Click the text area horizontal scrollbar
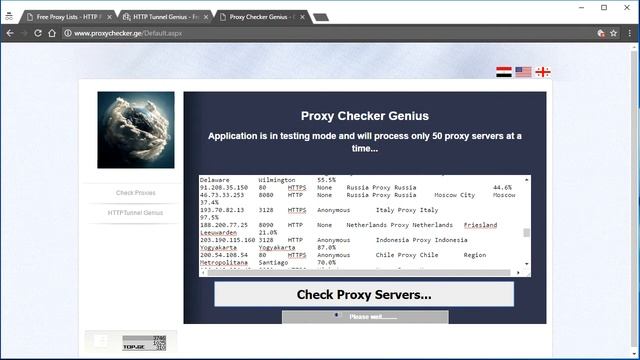The image size is (640, 360). coord(358,273)
